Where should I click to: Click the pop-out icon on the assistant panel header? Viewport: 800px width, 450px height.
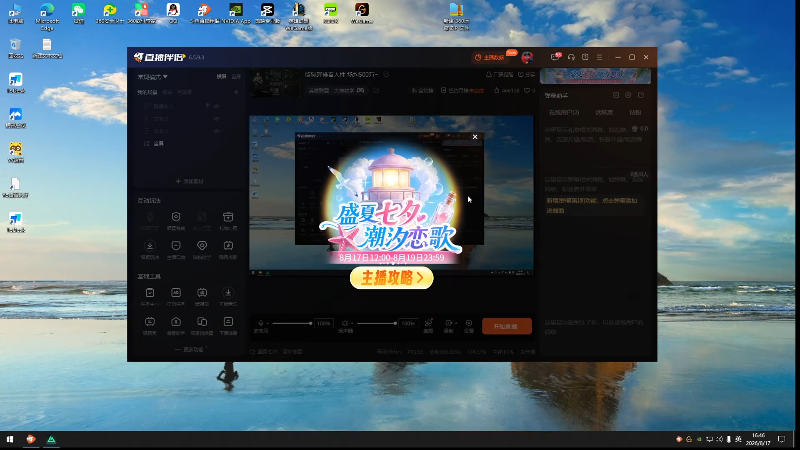pos(641,95)
